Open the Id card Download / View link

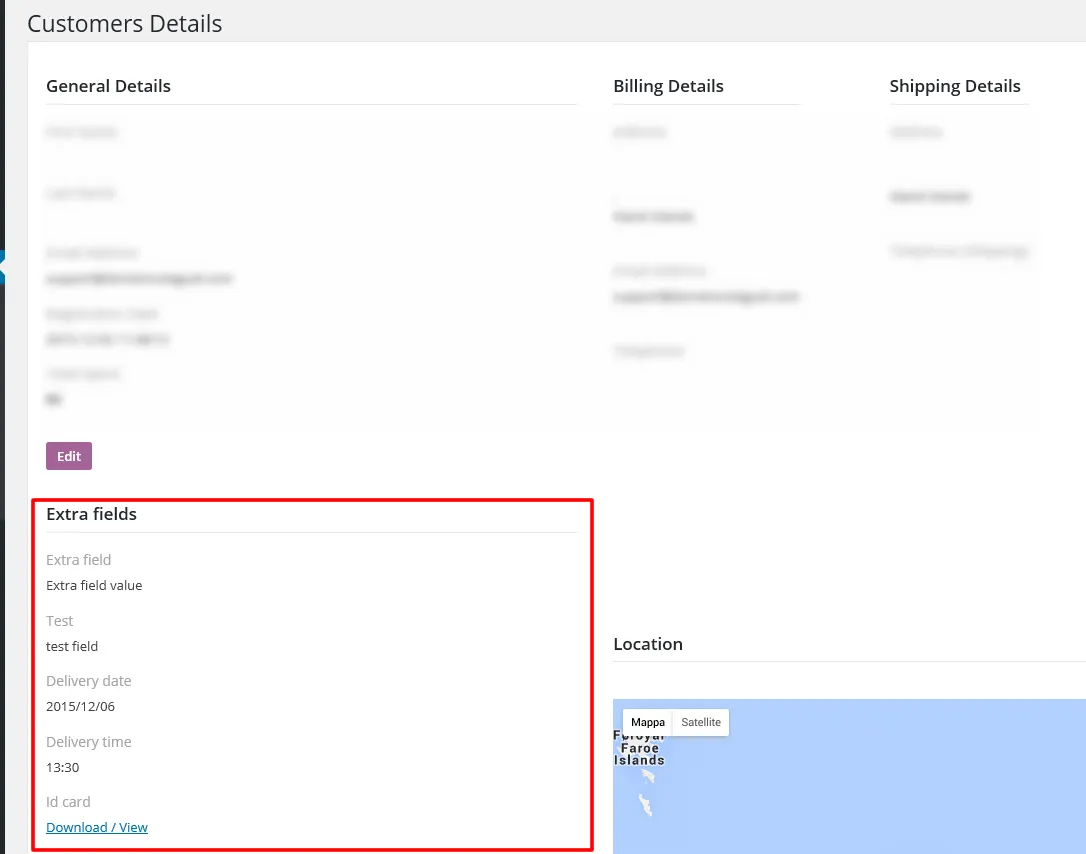97,827
